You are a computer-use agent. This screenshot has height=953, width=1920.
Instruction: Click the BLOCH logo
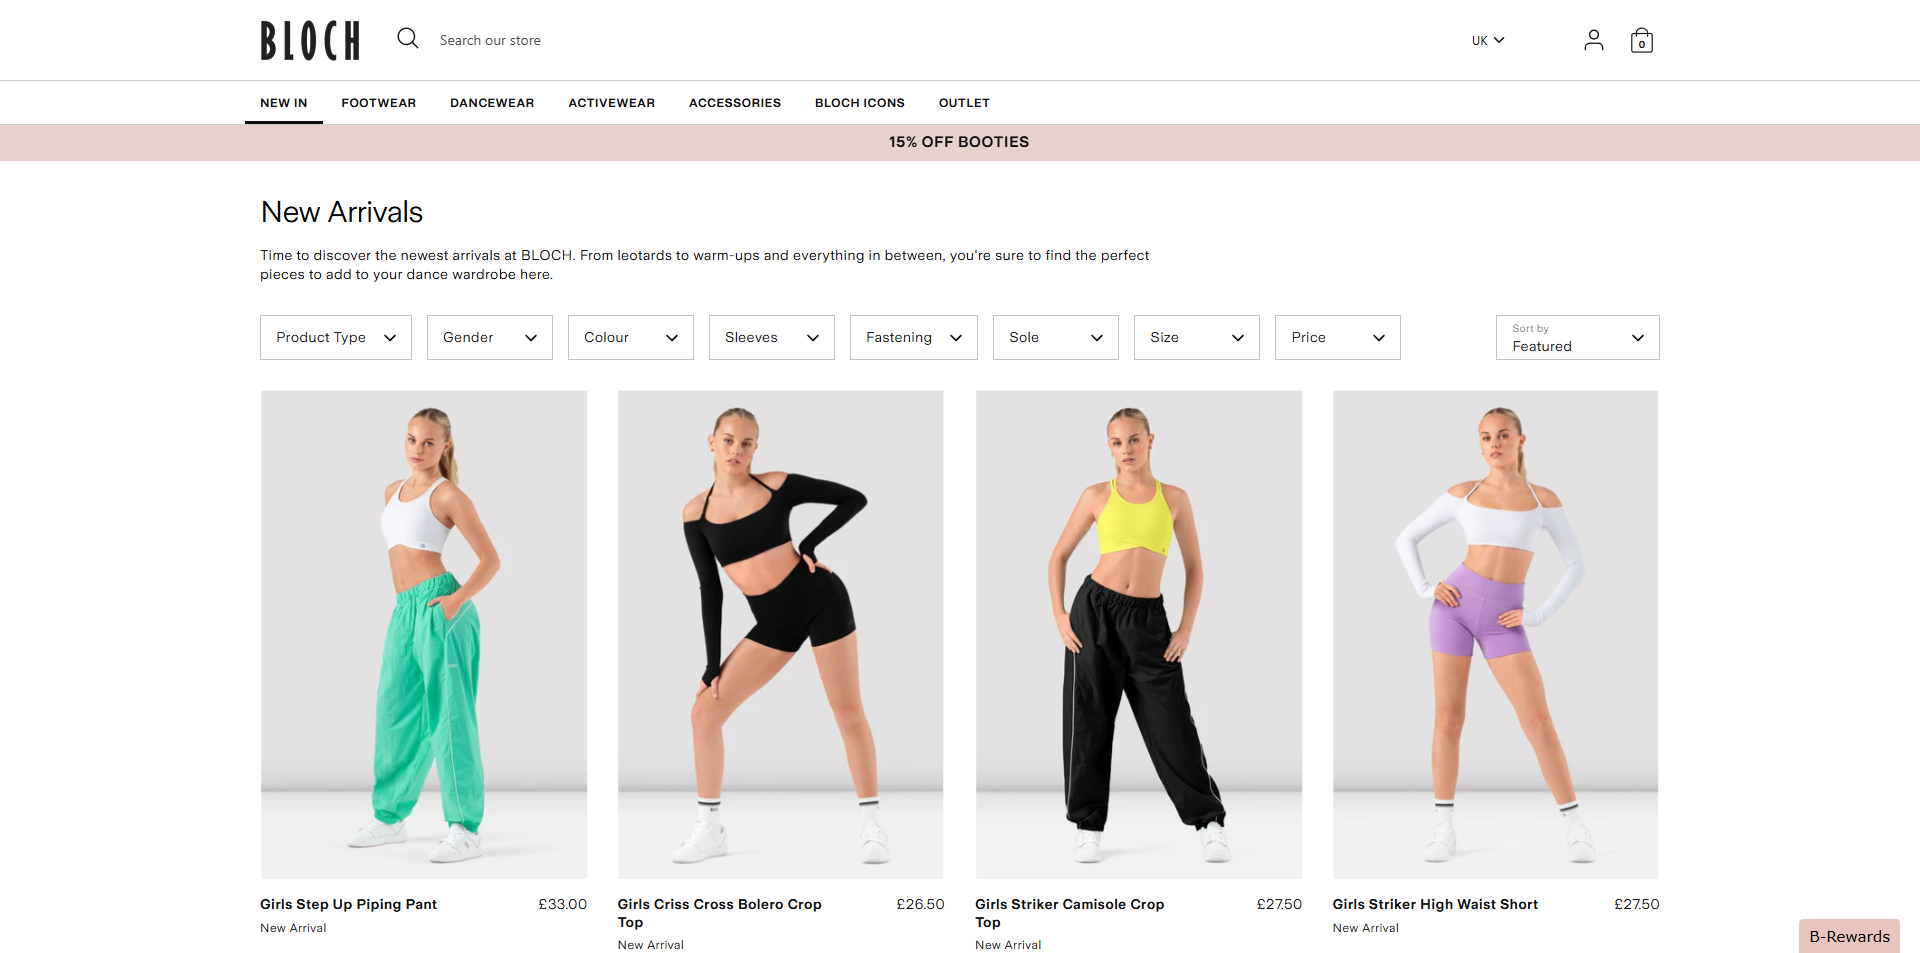pyautogui.click(x=309, y=40)
